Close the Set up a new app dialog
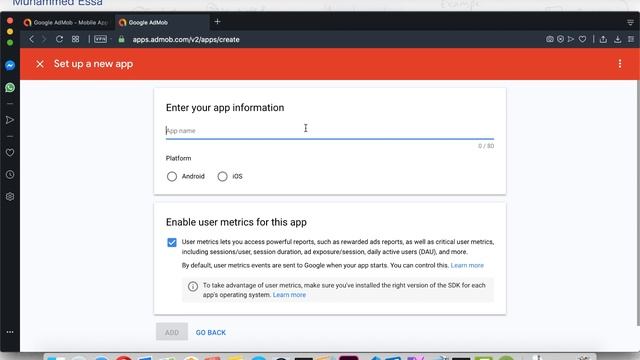 click(40, 64)
